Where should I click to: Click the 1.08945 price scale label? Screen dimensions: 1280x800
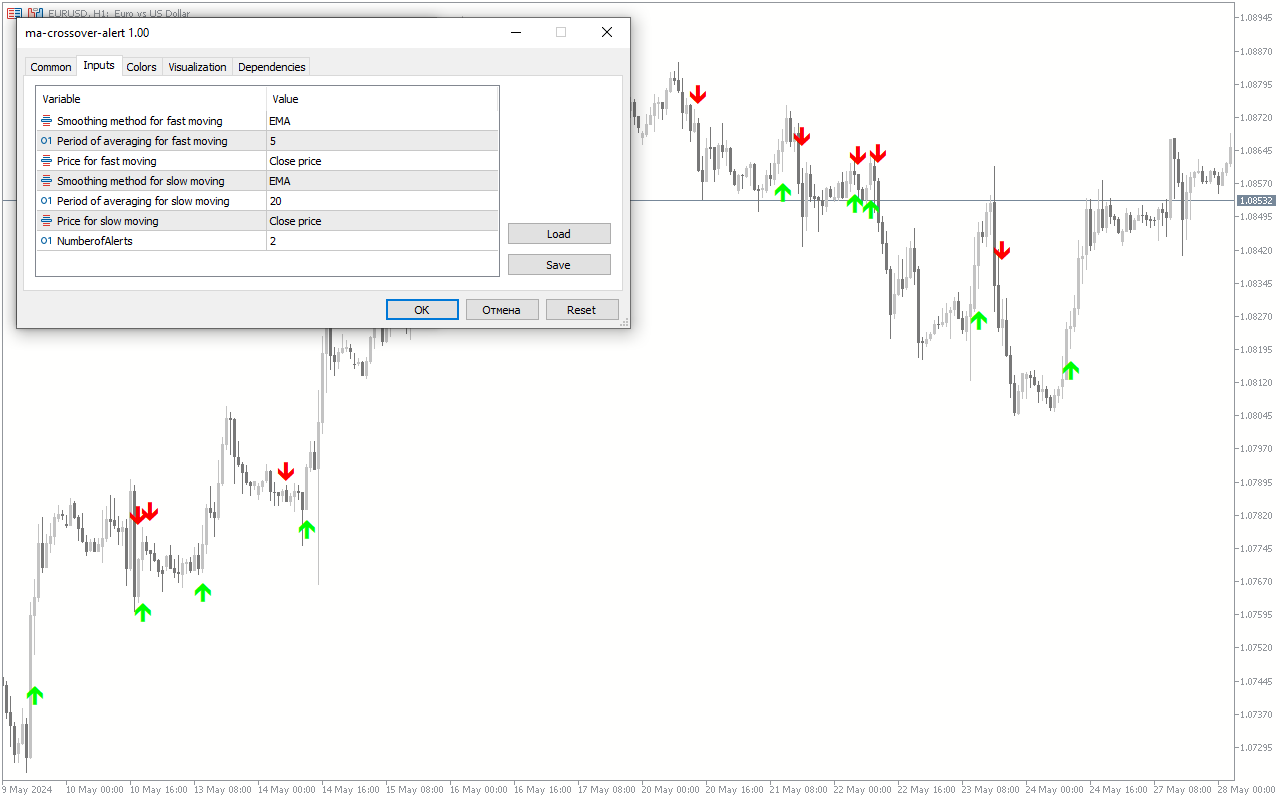click(x=1256, y=18)
